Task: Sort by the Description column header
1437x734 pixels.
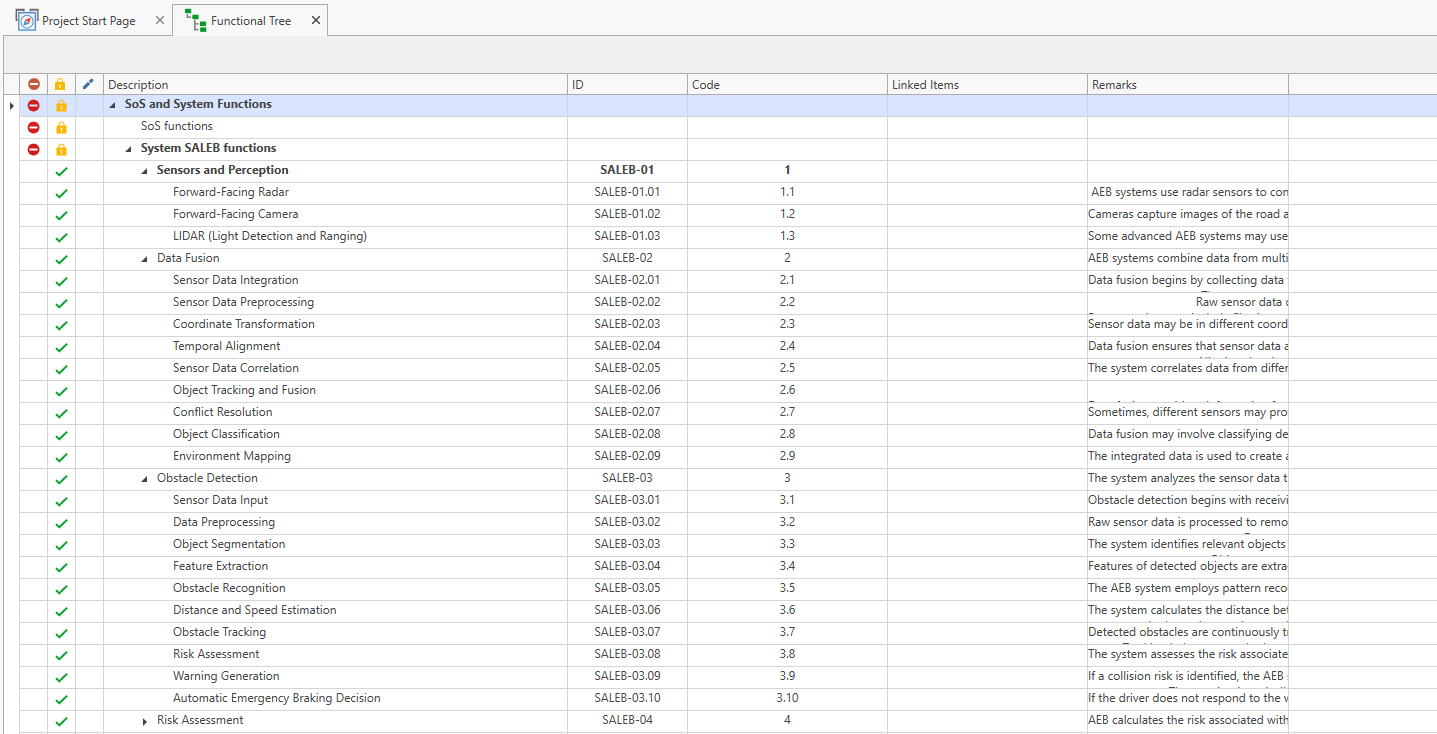Action: 335,85
